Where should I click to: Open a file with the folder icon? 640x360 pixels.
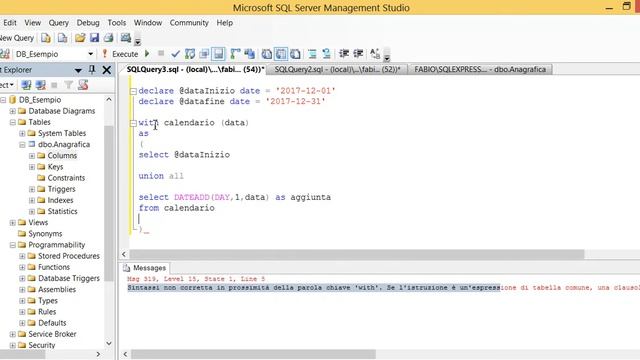pos(80,38)
